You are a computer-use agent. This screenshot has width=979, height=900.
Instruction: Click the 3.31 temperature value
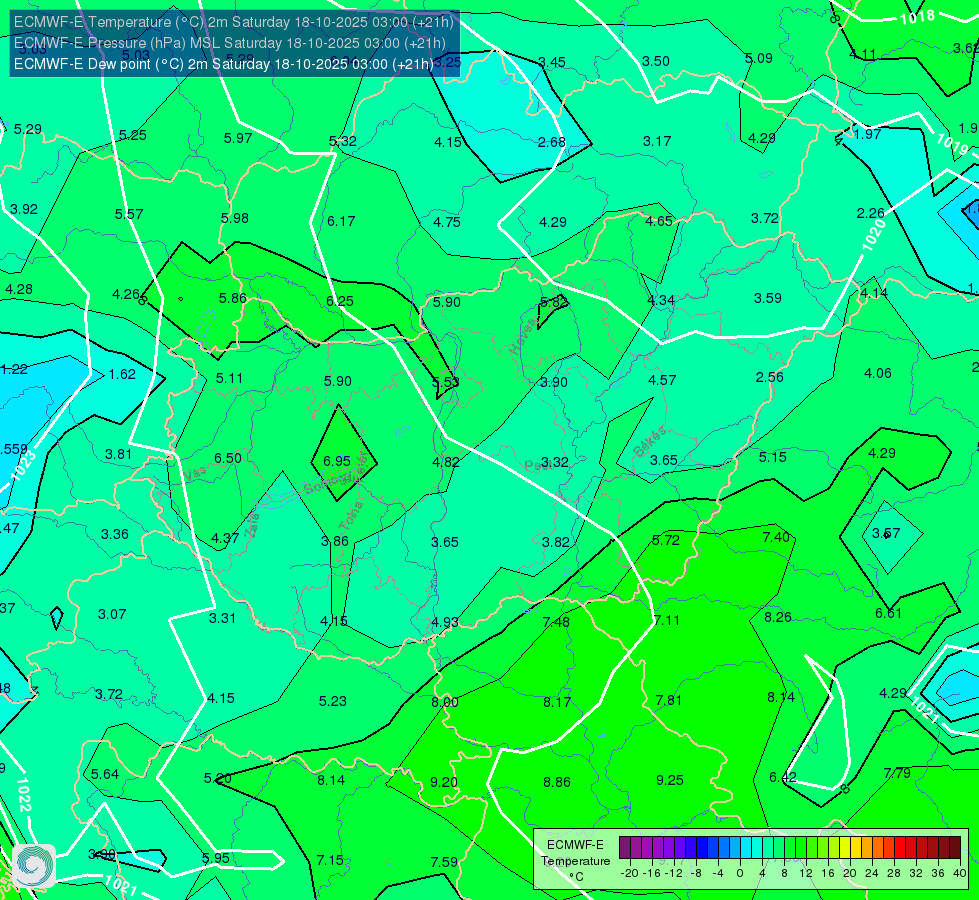pos(222,618)
